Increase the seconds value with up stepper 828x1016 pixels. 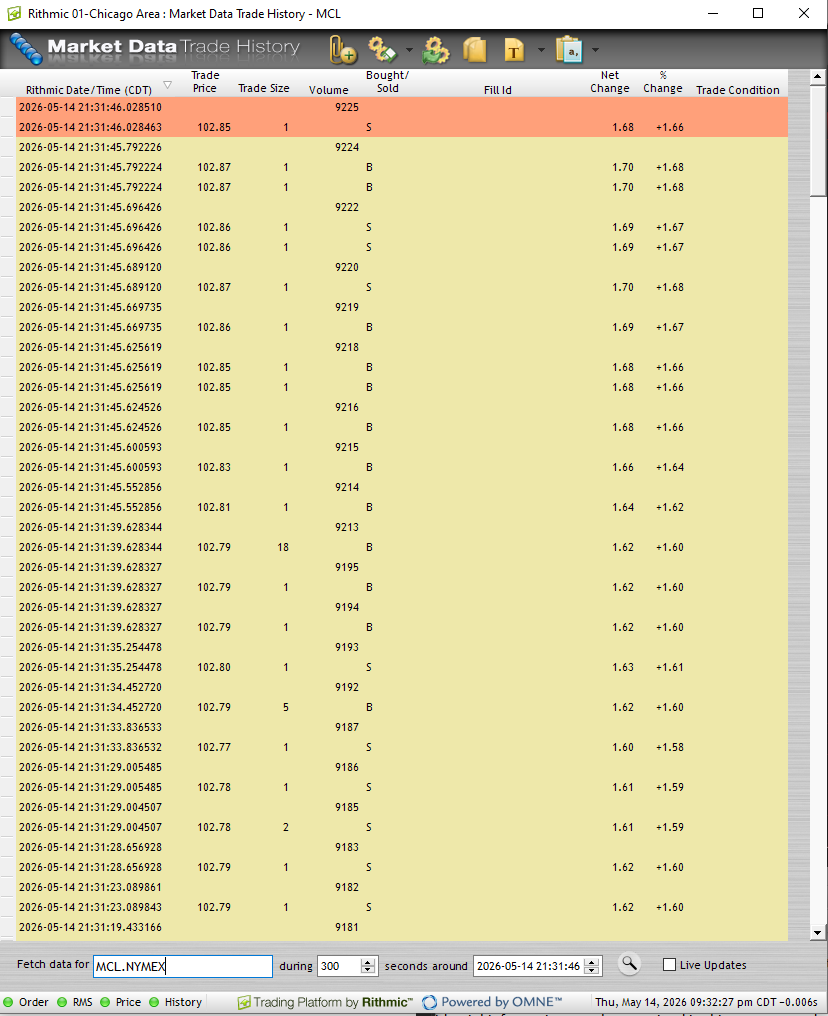coord(368,962)
